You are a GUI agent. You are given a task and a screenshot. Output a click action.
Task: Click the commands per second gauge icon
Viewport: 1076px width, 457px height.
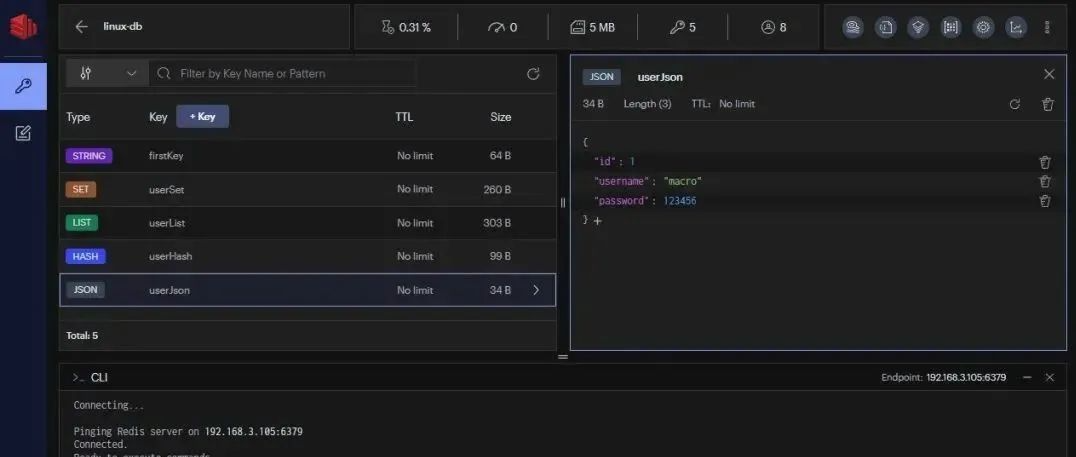coord(496,27)
